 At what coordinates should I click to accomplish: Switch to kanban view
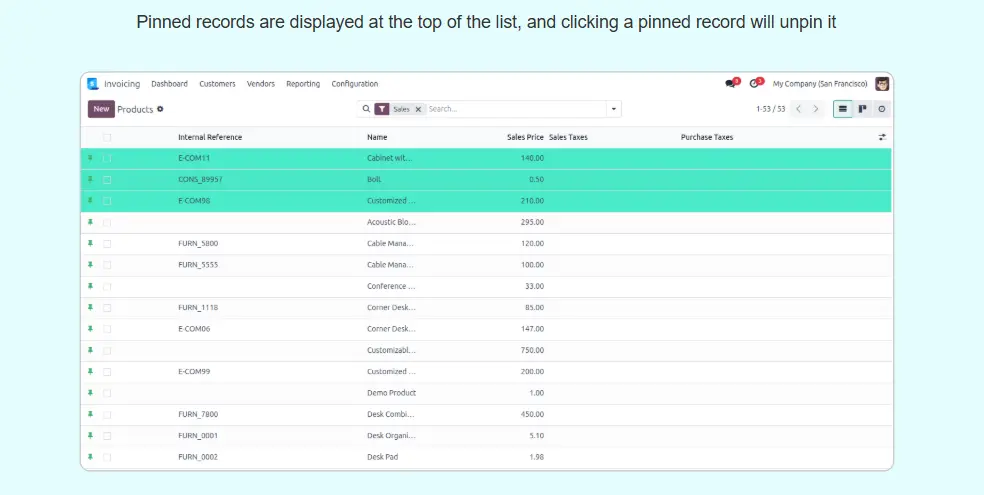click(862, 109)
